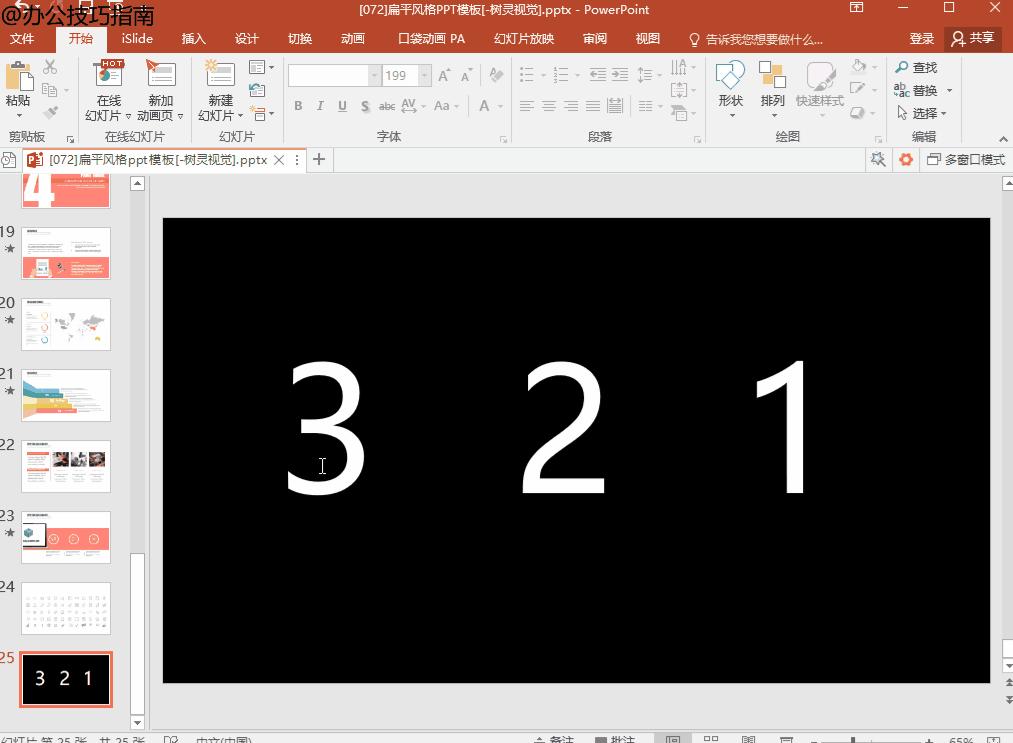Click the online slides (在线幻灯片) icon
The width and height of the screenshot is (1013, 743).
click(x=108, y=76)
